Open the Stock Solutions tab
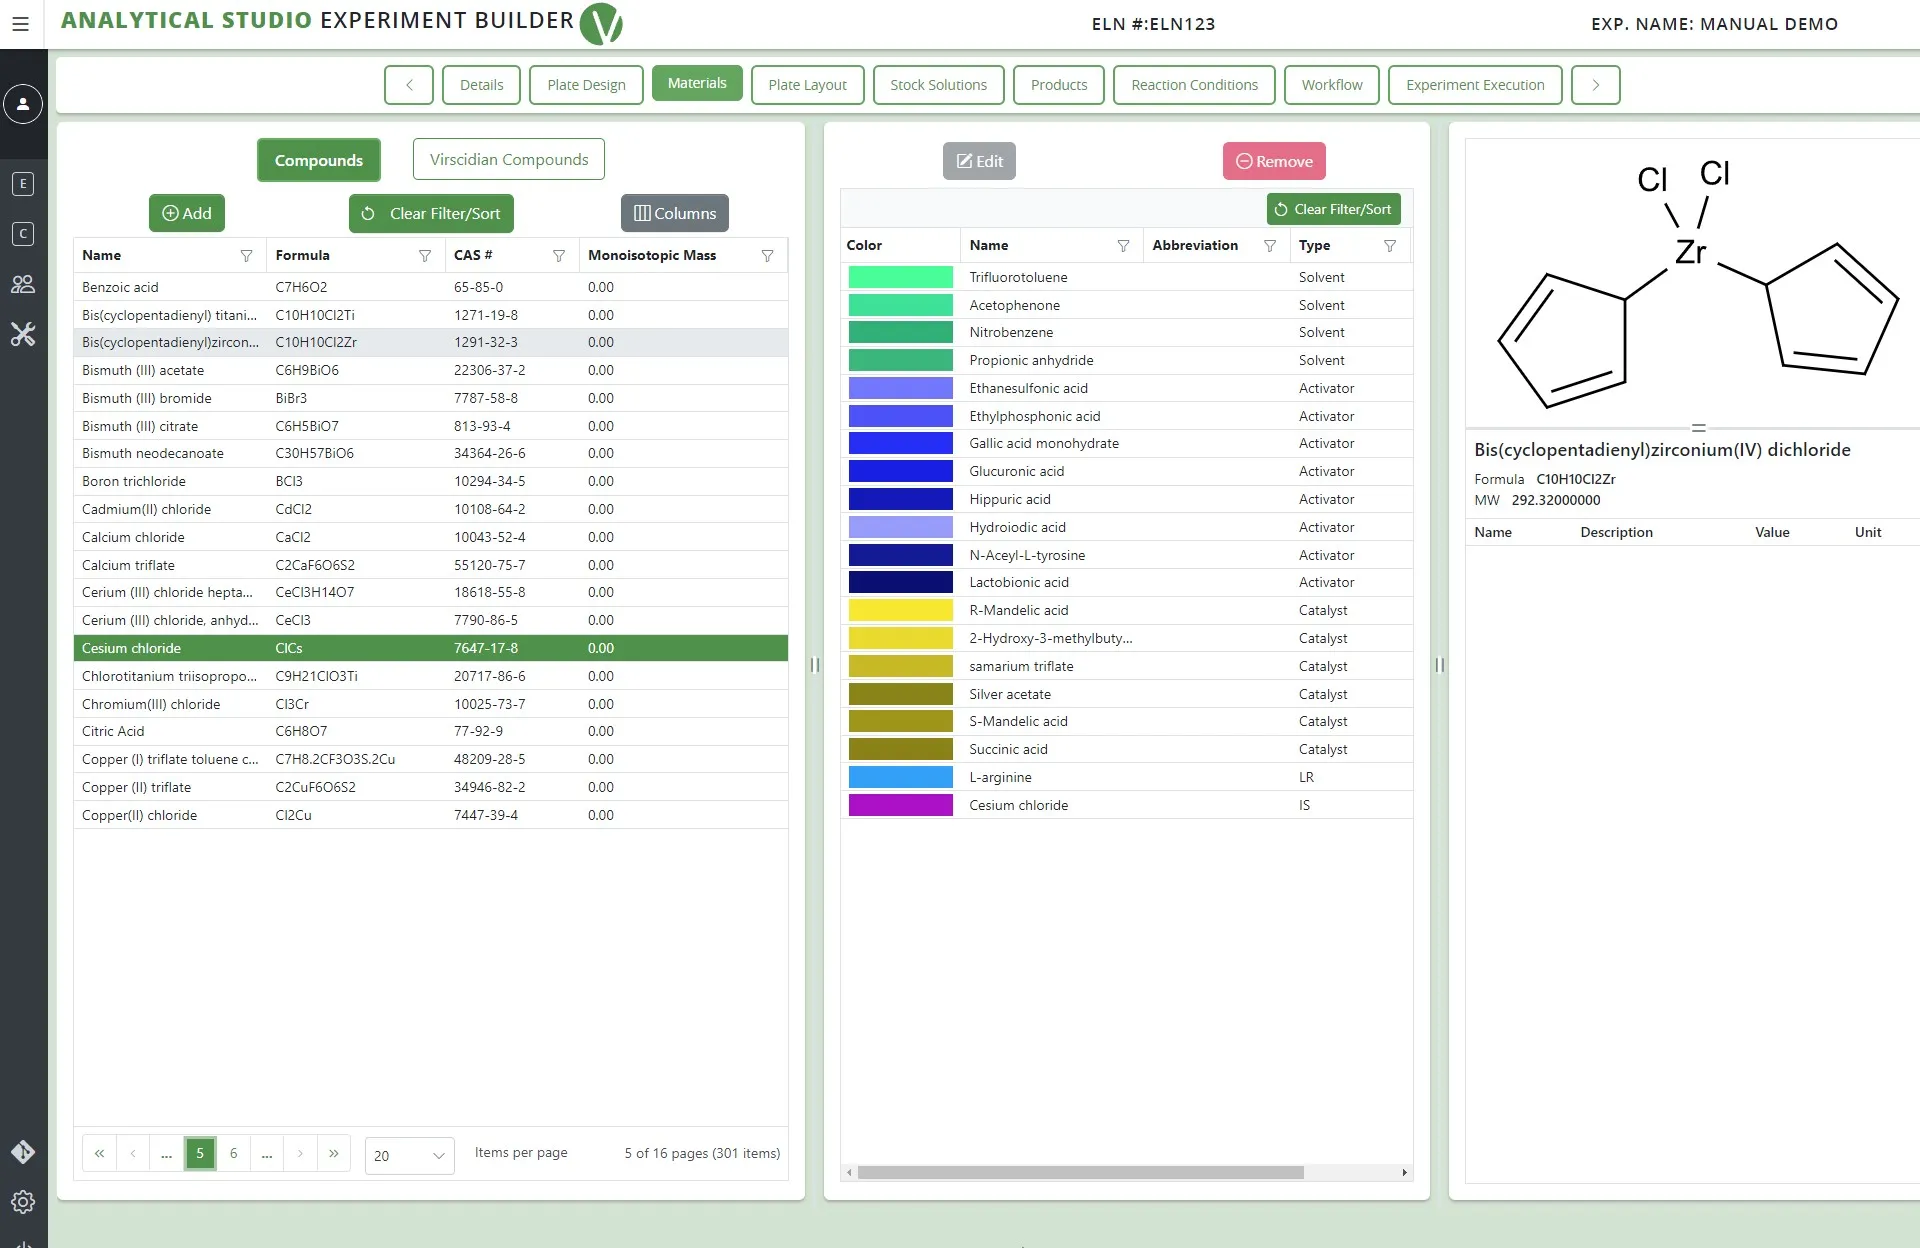1920x1248 pixels. click(938, 85)
